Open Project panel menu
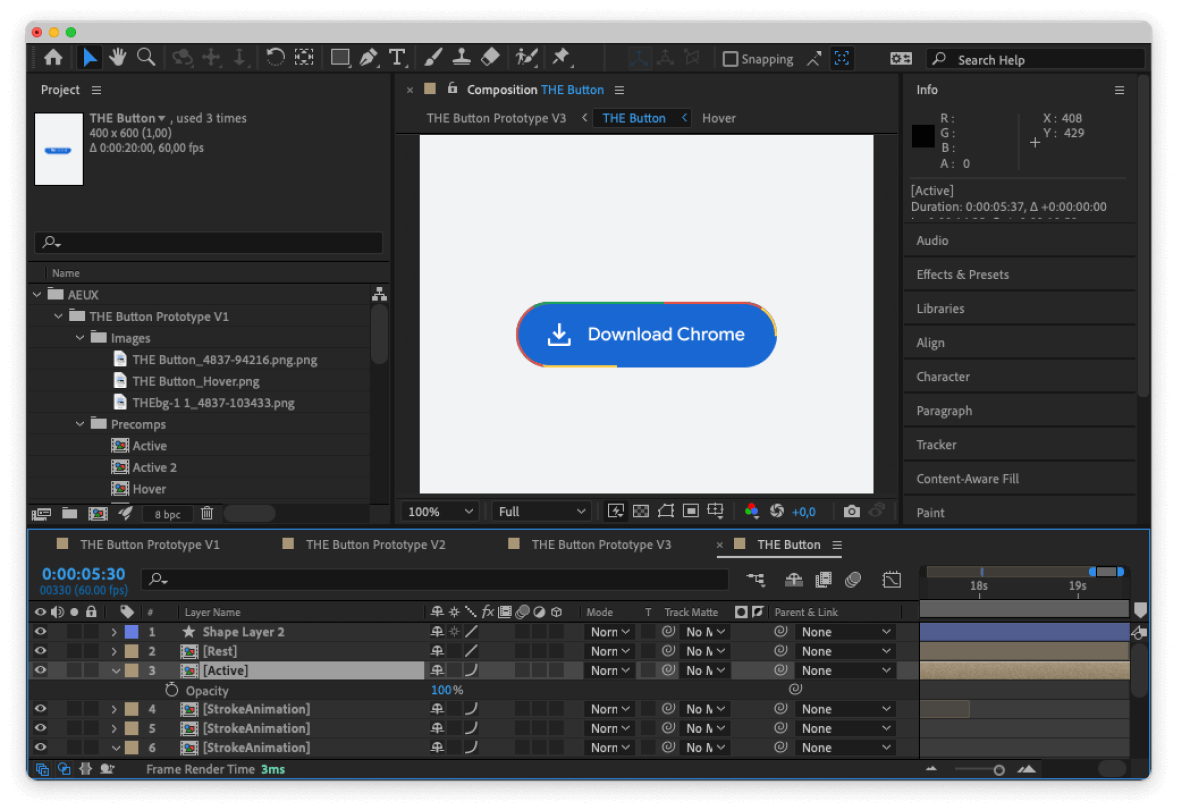 (96, 90)
